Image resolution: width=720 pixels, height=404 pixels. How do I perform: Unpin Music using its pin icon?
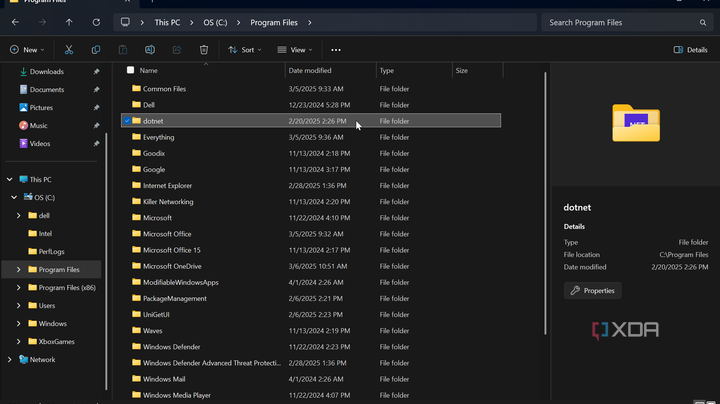(96, 125)
